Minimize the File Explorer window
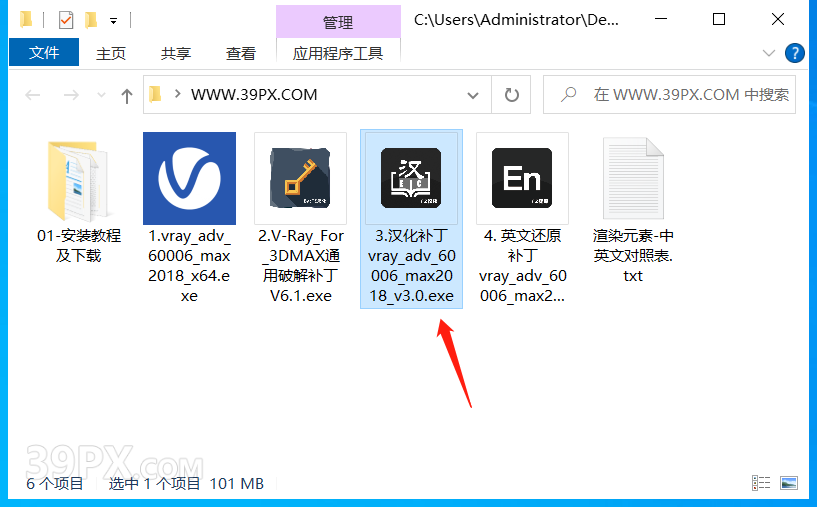 point(661,19)
